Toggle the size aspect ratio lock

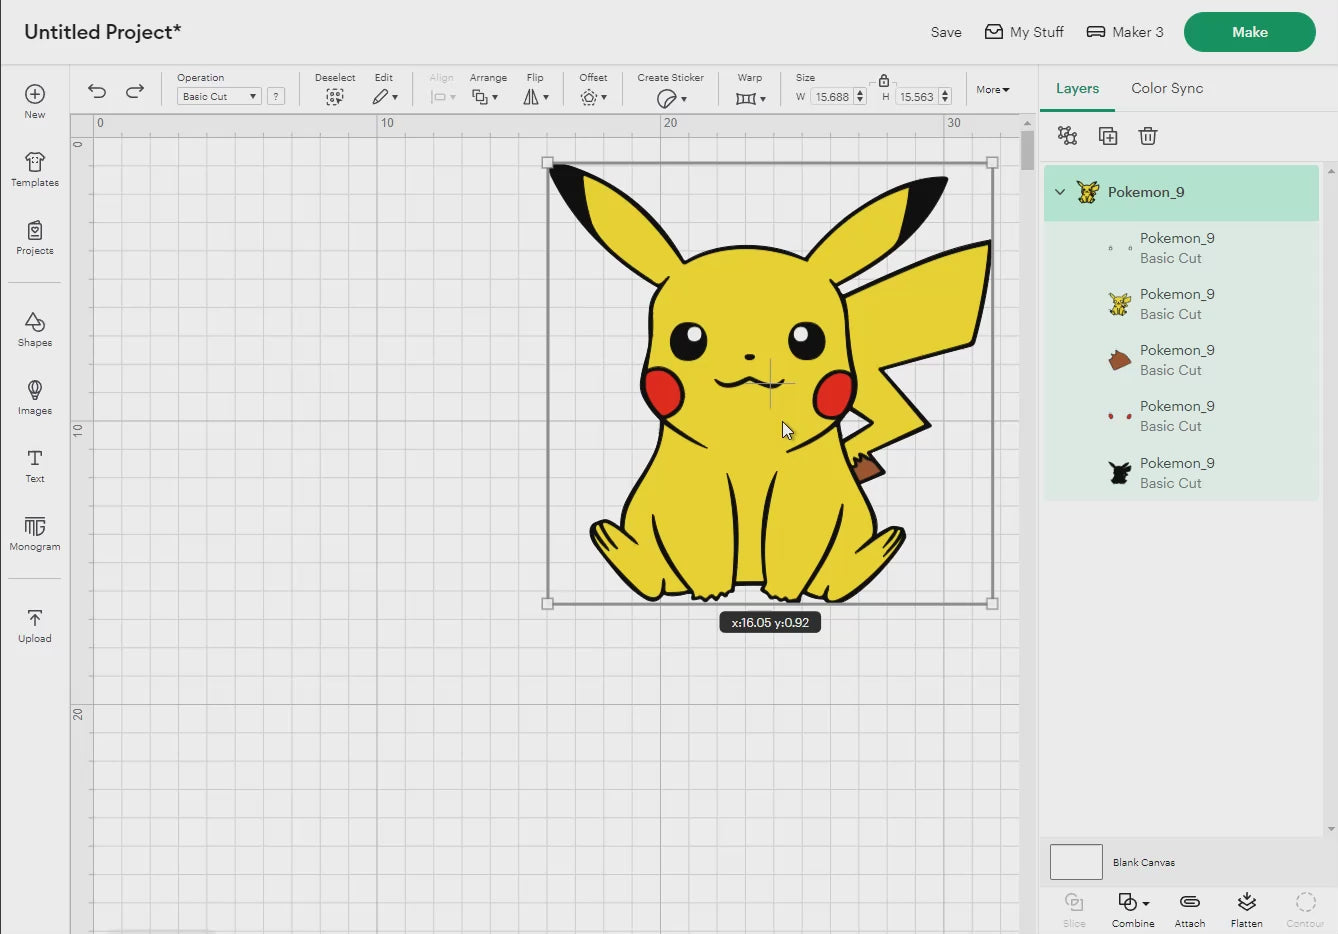884,80
